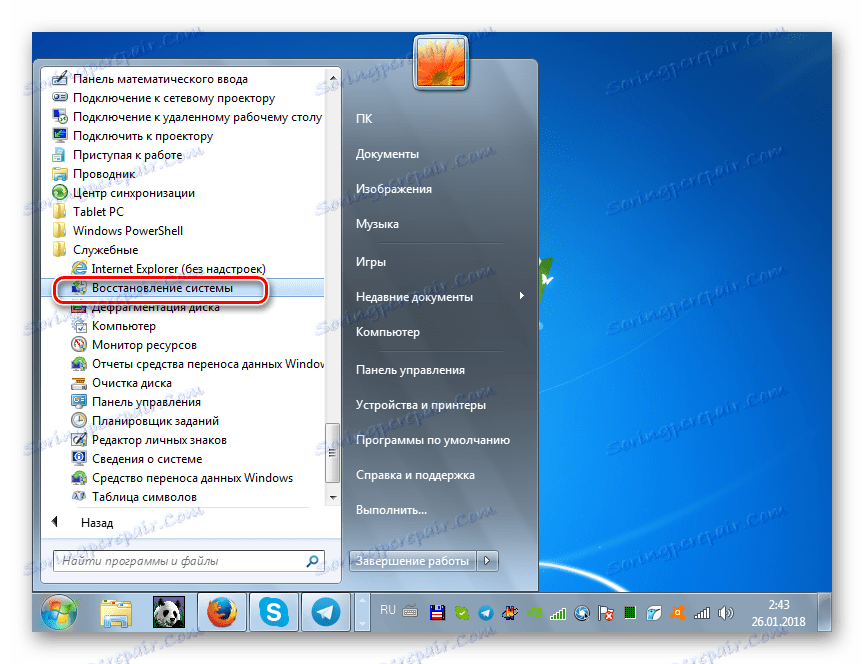Image resolution: width=864 pixels, height=664 pixels.
Task: Click the programs list scrollbar thumb
Action: coord(332,452)
